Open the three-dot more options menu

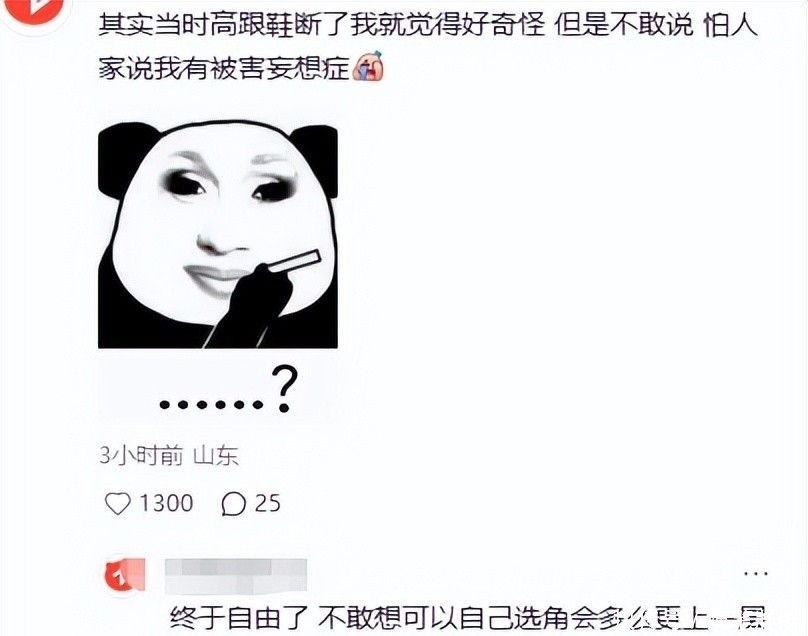756,573
